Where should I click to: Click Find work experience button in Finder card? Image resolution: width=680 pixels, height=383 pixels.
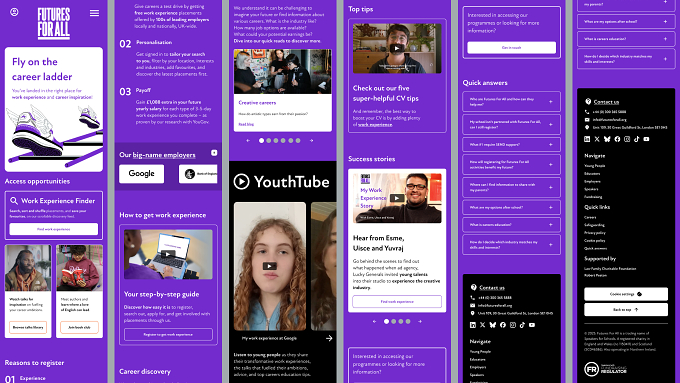[x=54, y=229]
